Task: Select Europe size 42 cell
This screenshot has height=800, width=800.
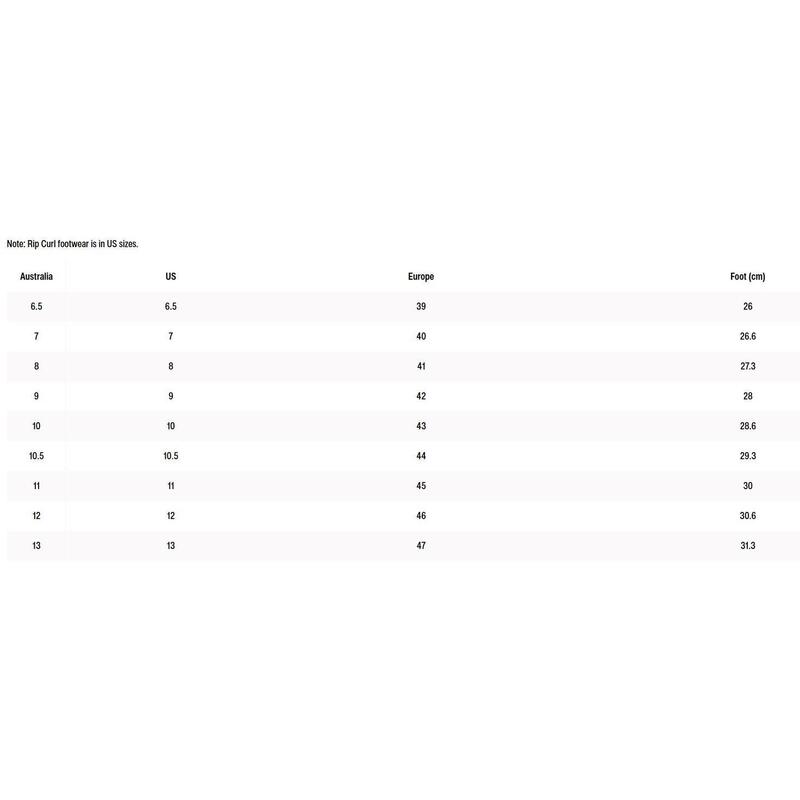Action: 421,396
